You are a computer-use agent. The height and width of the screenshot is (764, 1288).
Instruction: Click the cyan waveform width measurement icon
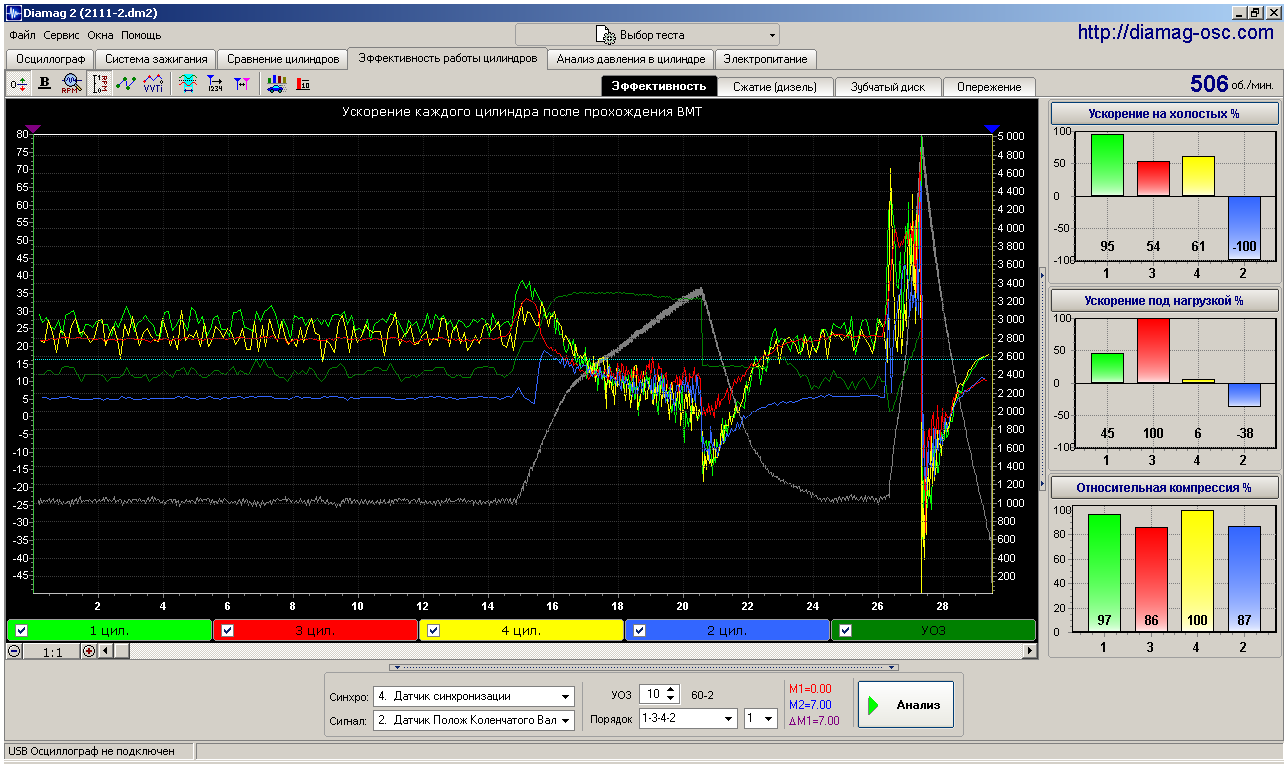tap(187, 84)
